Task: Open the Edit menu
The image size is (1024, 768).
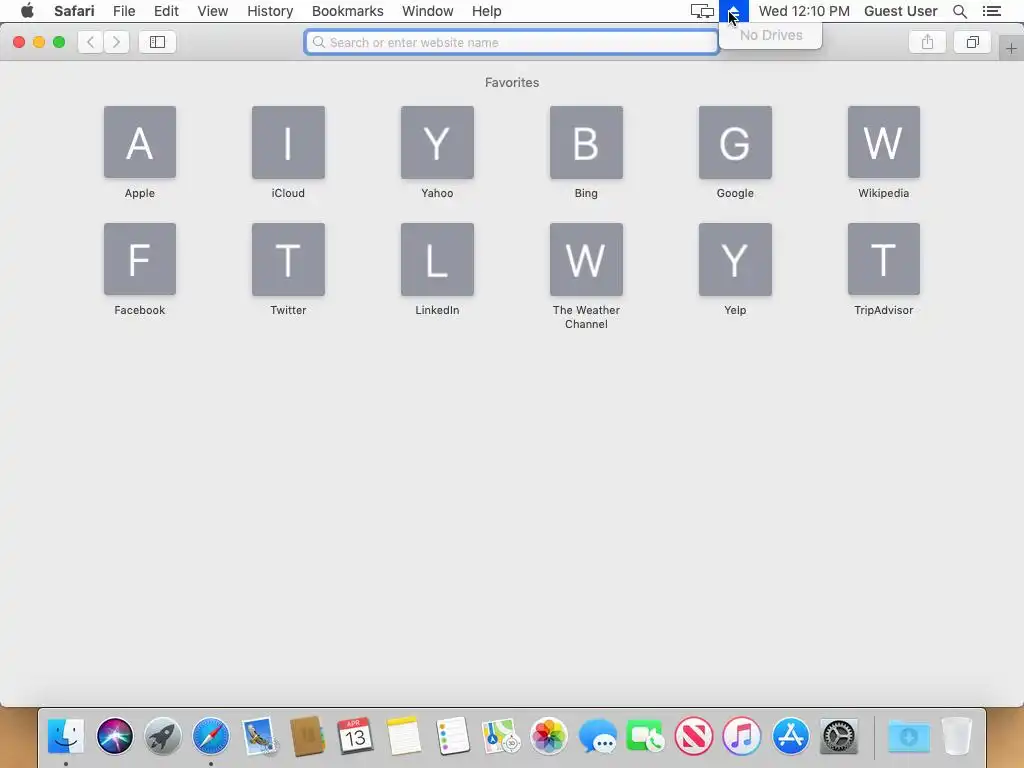Action: coord(166,11)
